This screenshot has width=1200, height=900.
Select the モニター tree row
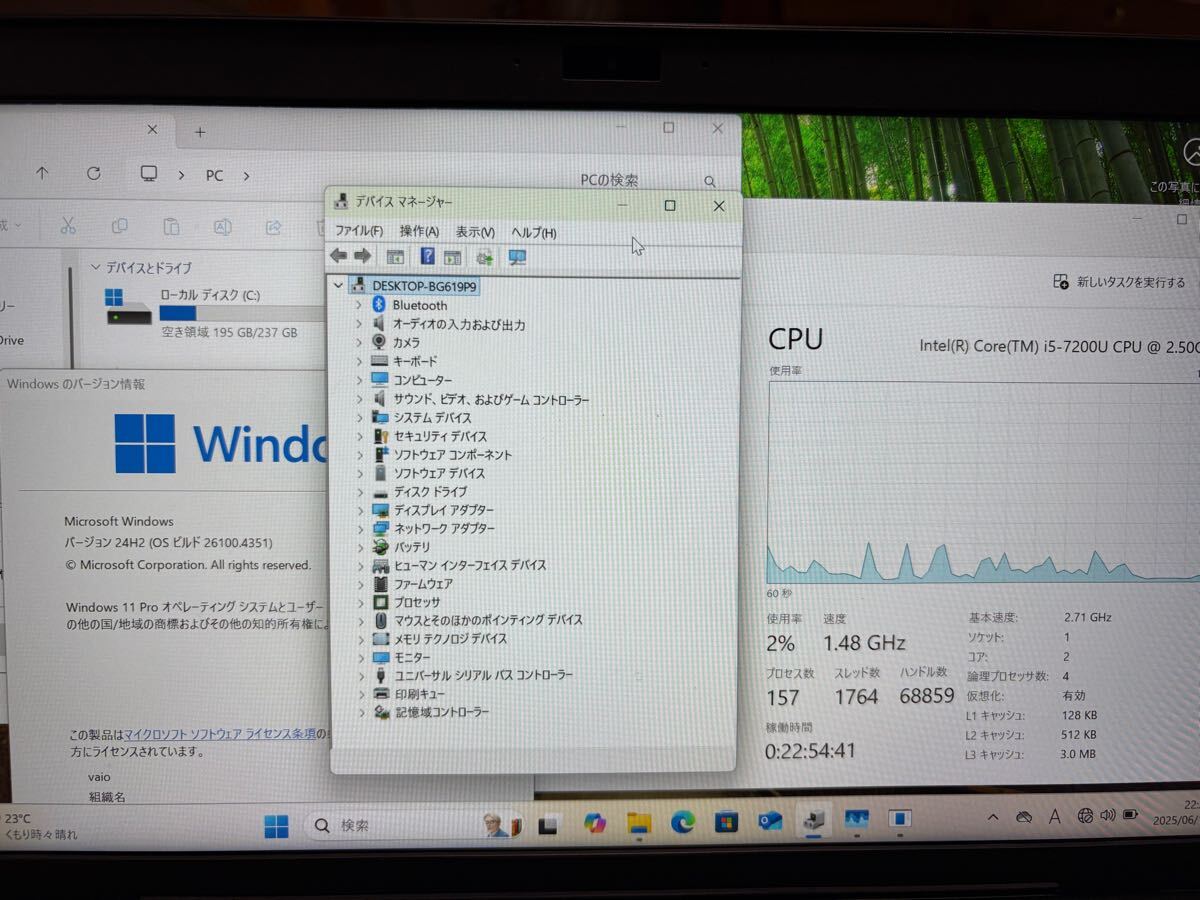(x=402, y=657)
